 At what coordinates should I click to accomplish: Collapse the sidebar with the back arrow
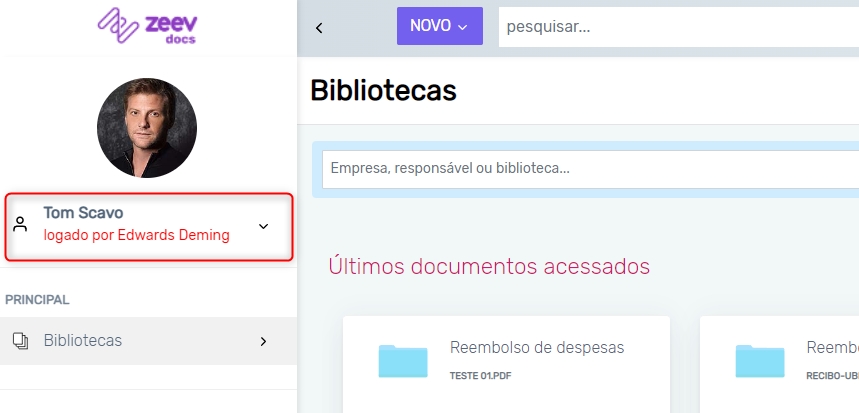click(319, 27)
